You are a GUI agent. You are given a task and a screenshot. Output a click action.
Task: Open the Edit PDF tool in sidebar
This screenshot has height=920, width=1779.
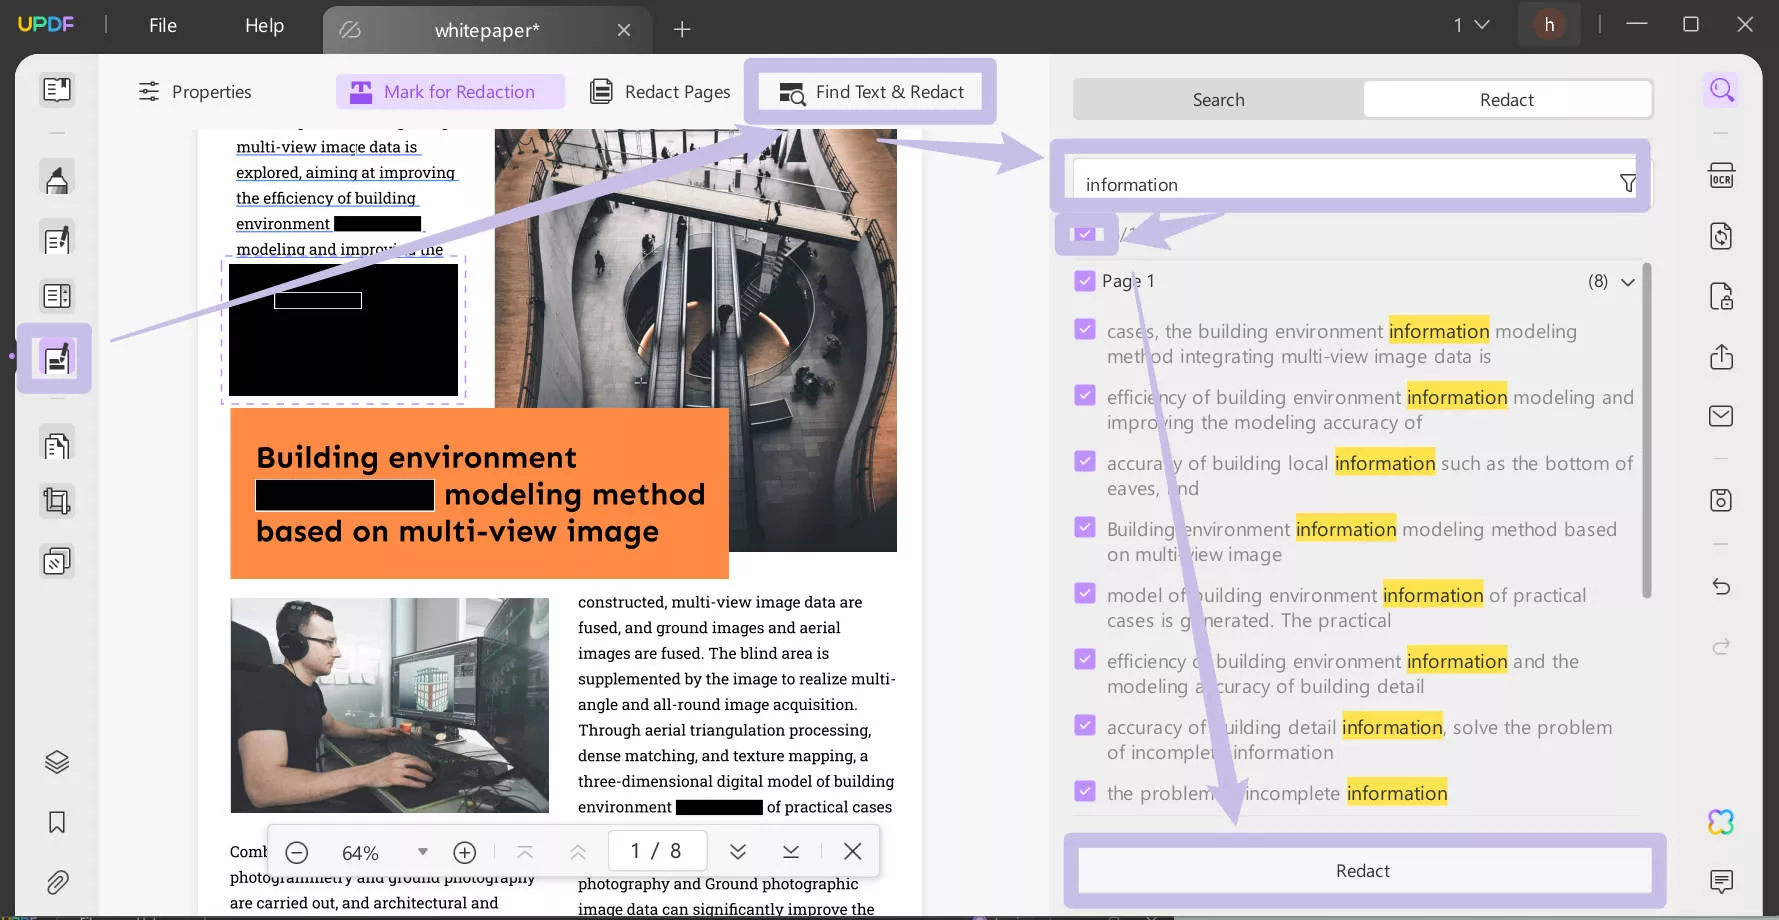coord(57,239)
